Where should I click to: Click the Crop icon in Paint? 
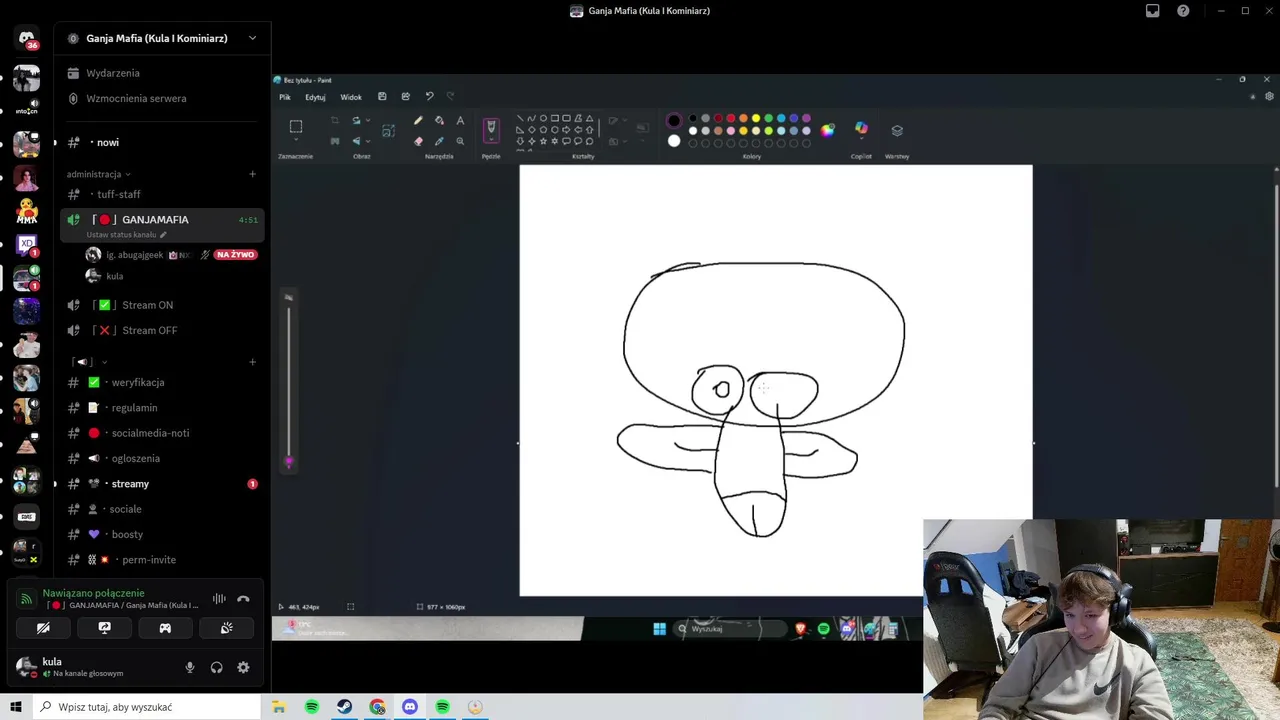pos(335,121)
